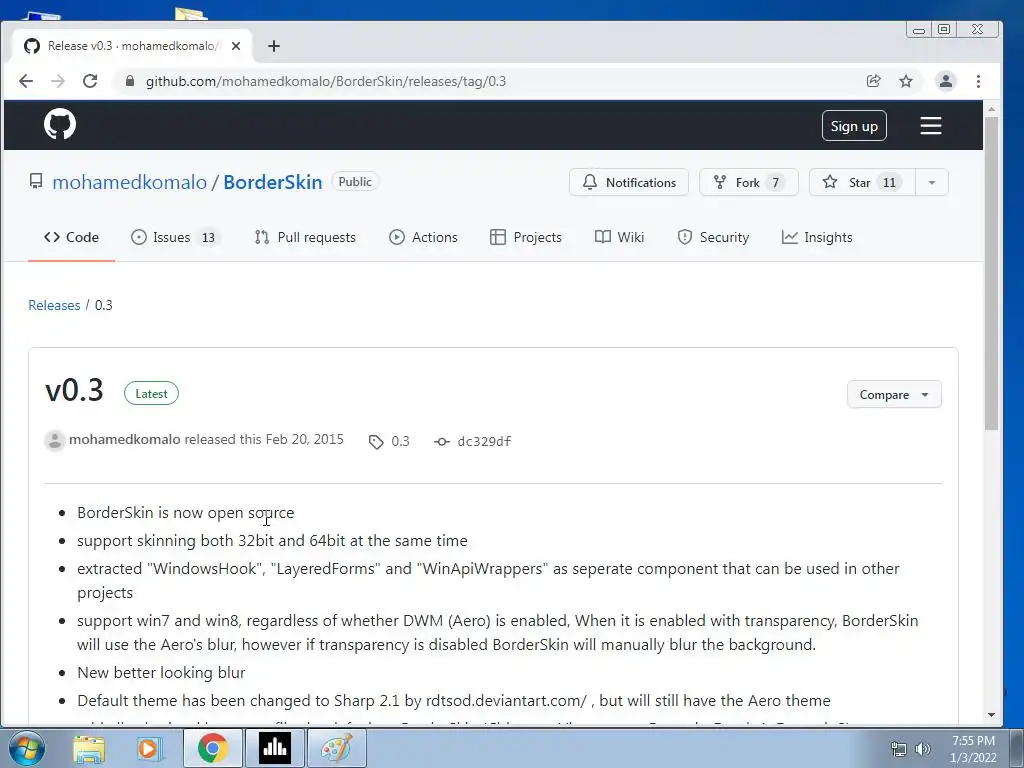Screen dimensions: 1024x768
Task: Click the page vertical scrollbar thumb
Action: pyautogui.click(x=991, y=273)
